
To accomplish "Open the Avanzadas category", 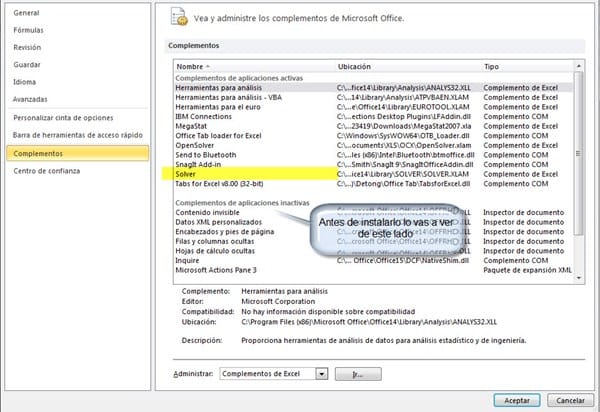I will 30,99.
